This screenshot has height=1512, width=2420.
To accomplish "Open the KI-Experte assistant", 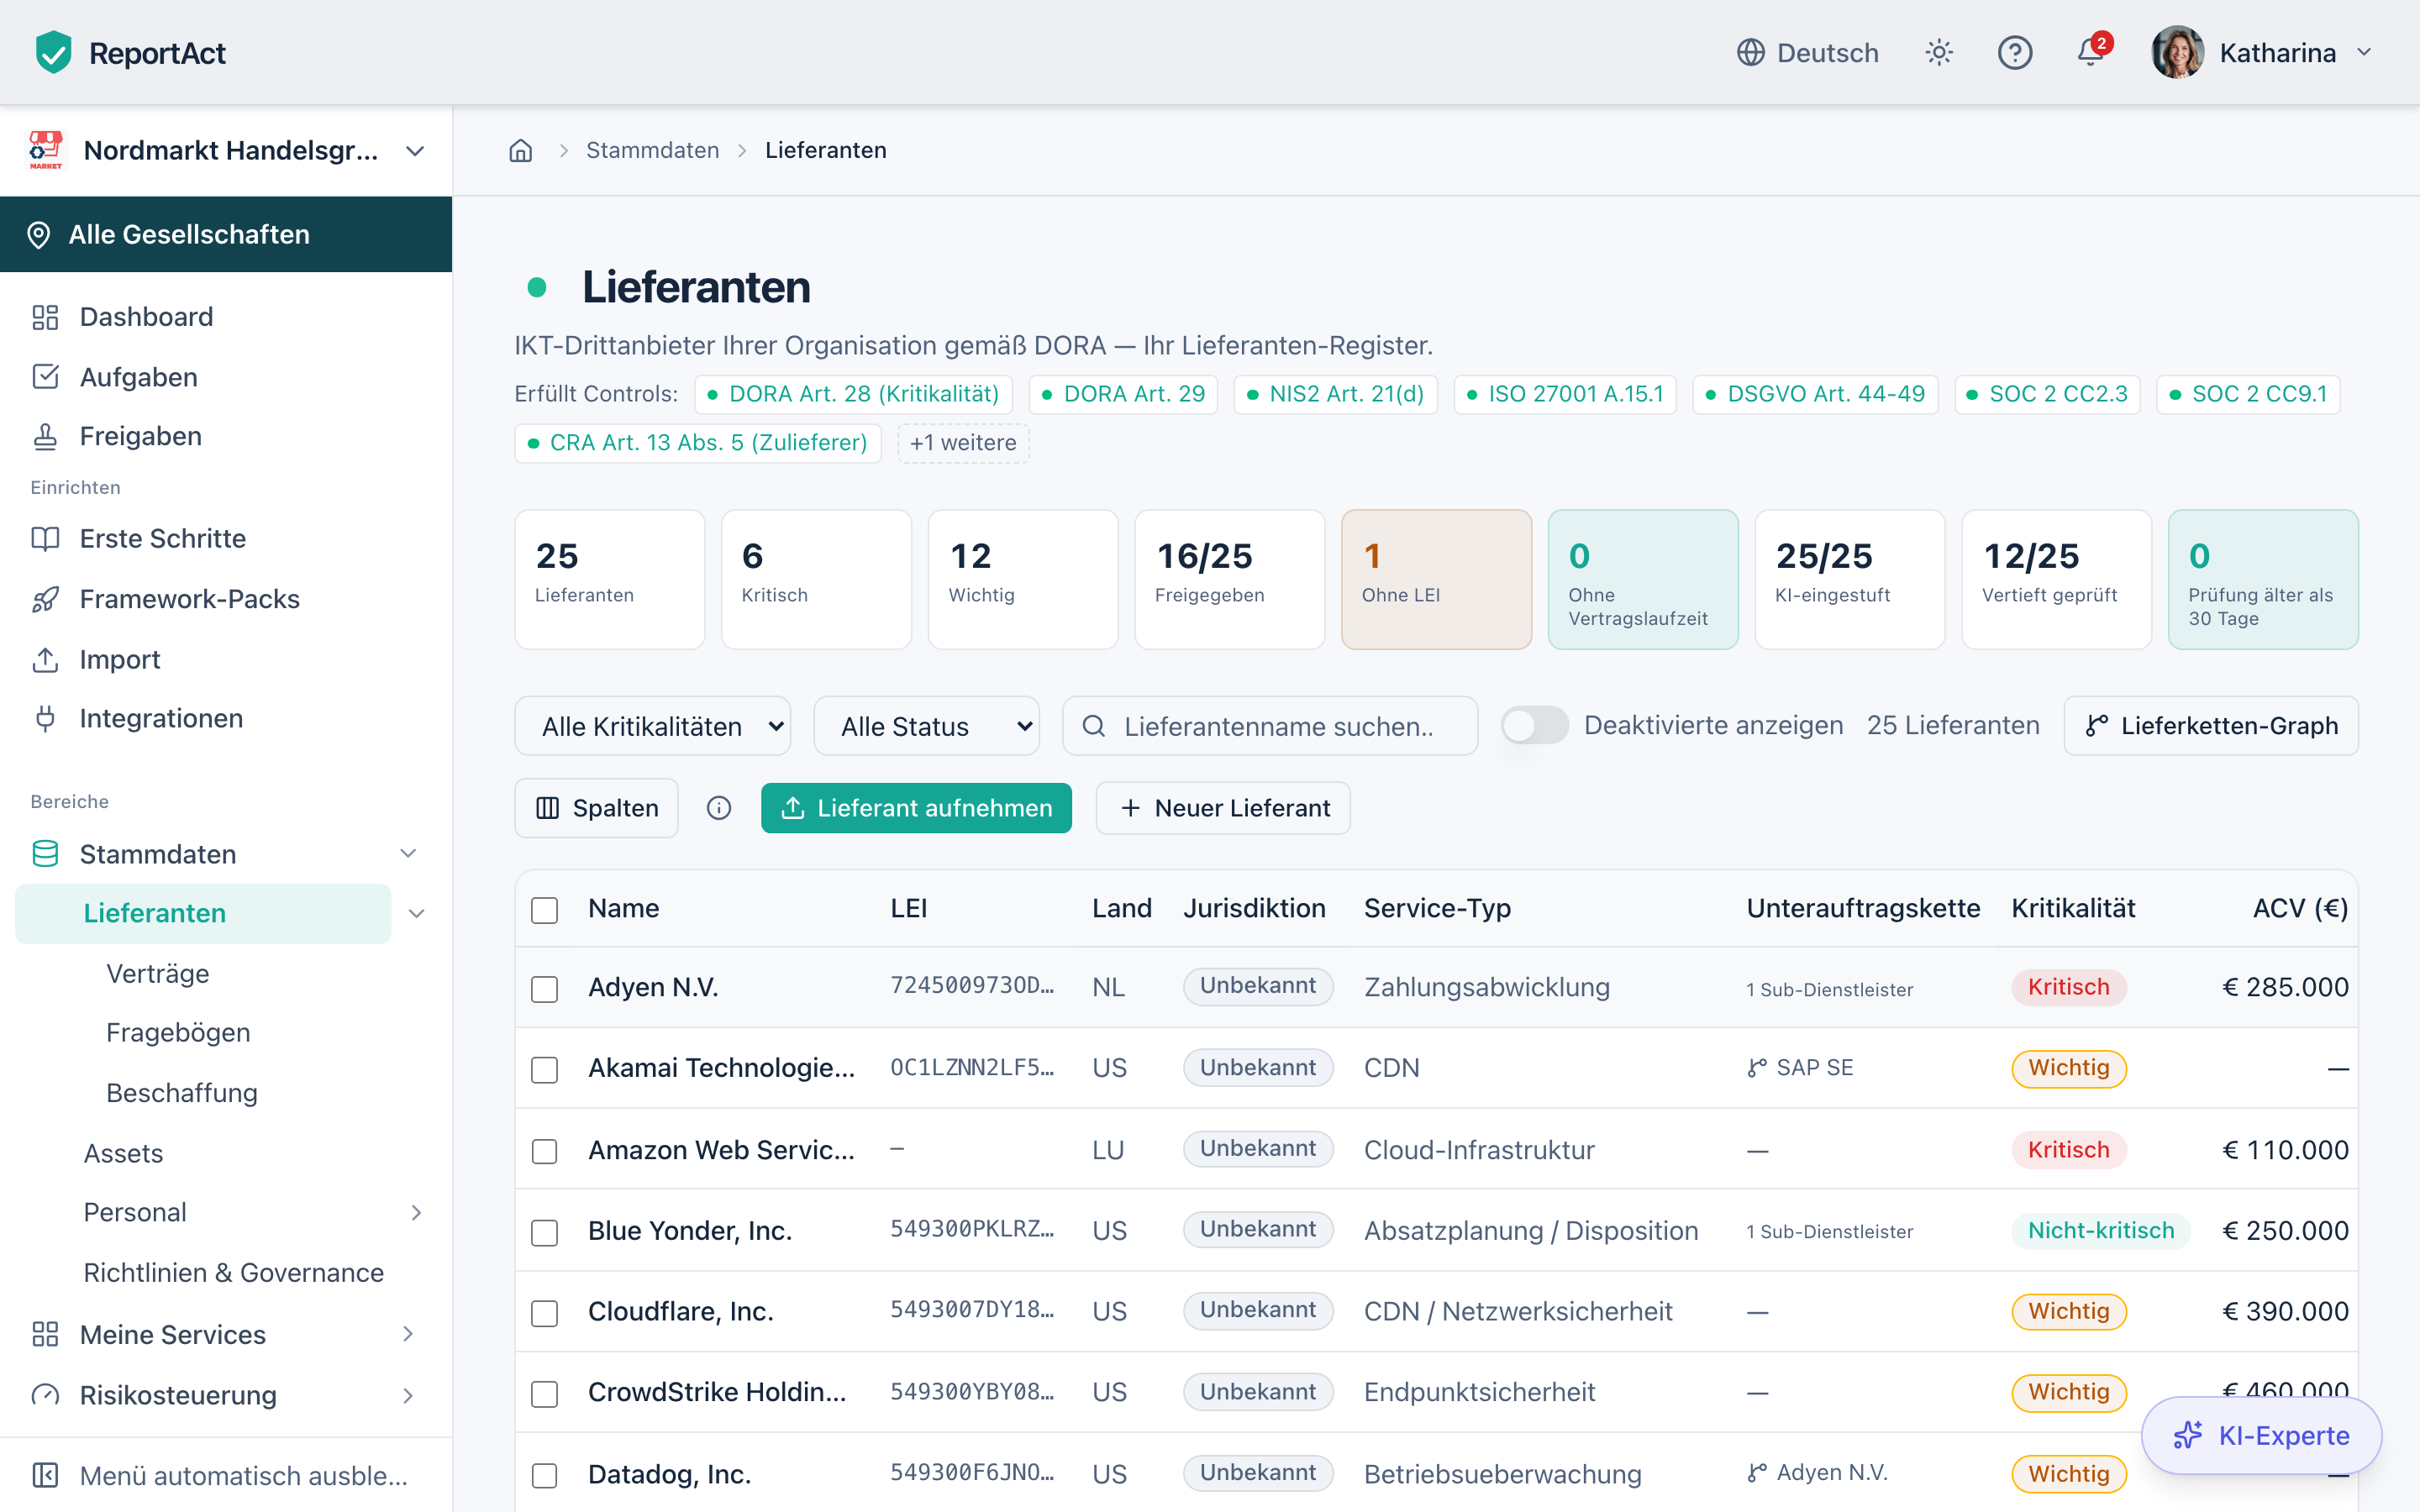I will 2261,1435.
